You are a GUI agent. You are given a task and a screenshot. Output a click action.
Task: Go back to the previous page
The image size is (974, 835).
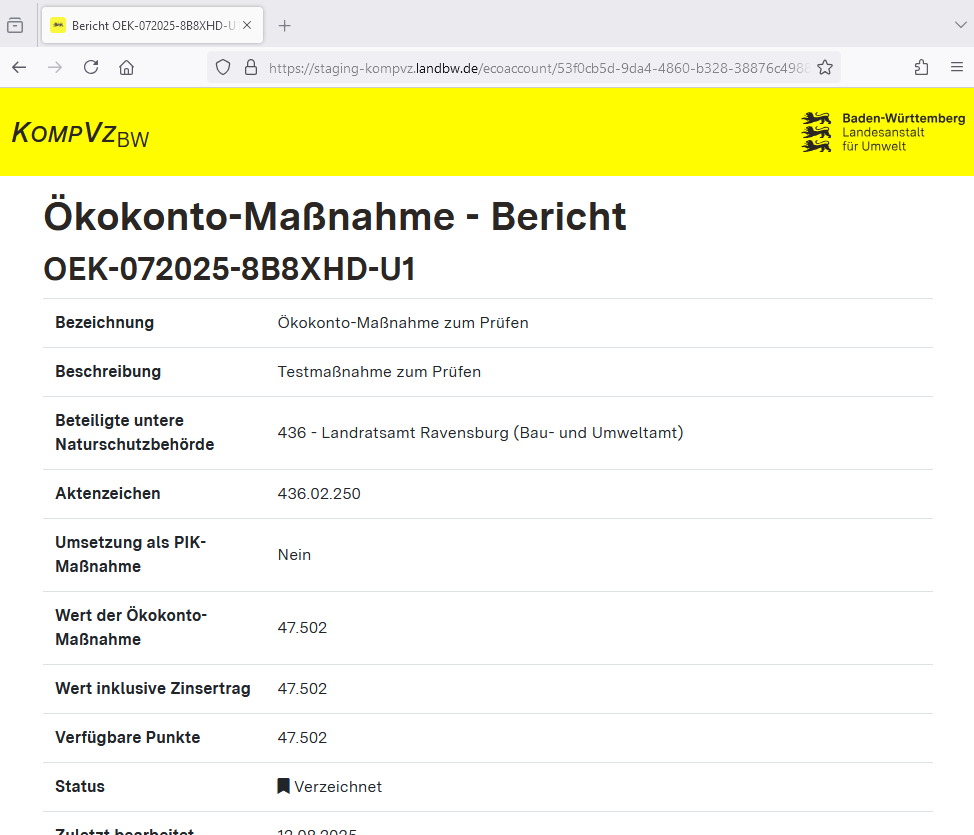tap(19, 67)
